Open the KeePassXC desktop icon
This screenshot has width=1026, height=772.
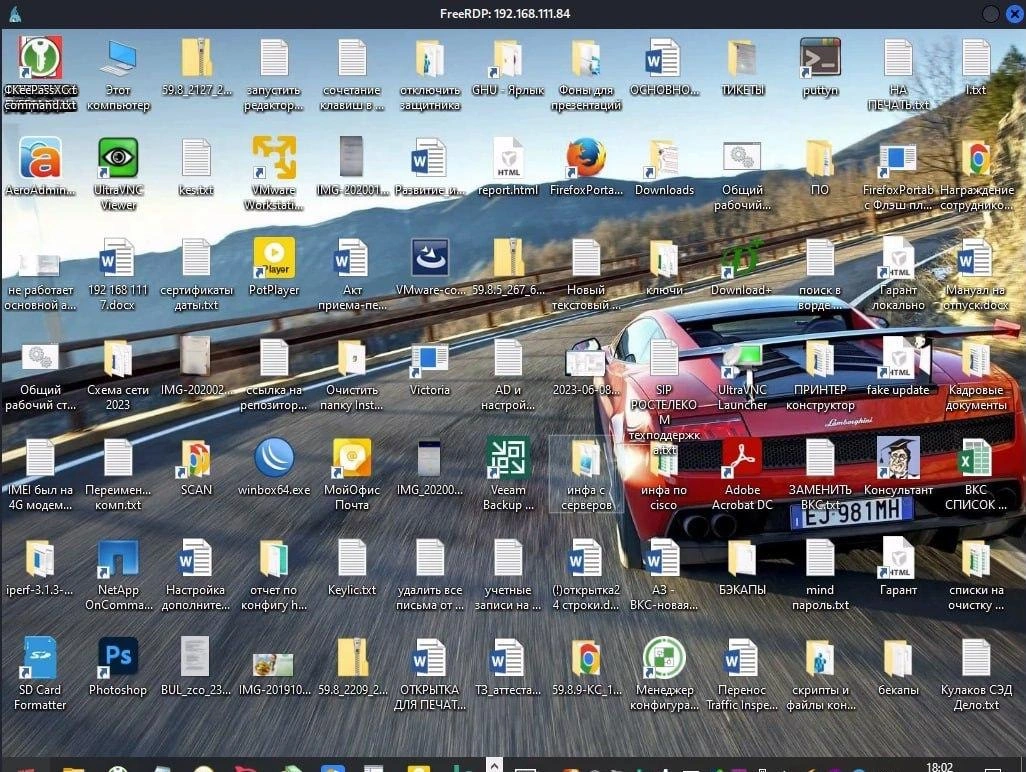[40, 58]
